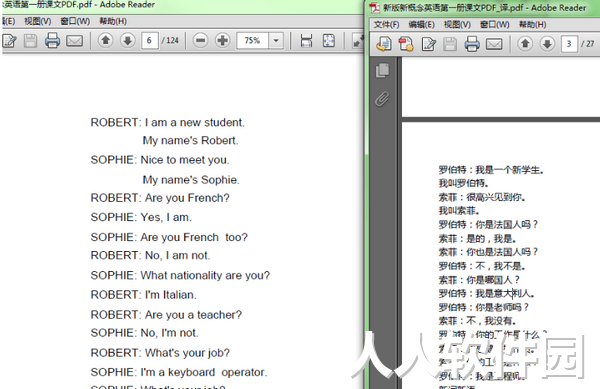Click text "SOPHIE: Nice to meet you."

point(160,160)
